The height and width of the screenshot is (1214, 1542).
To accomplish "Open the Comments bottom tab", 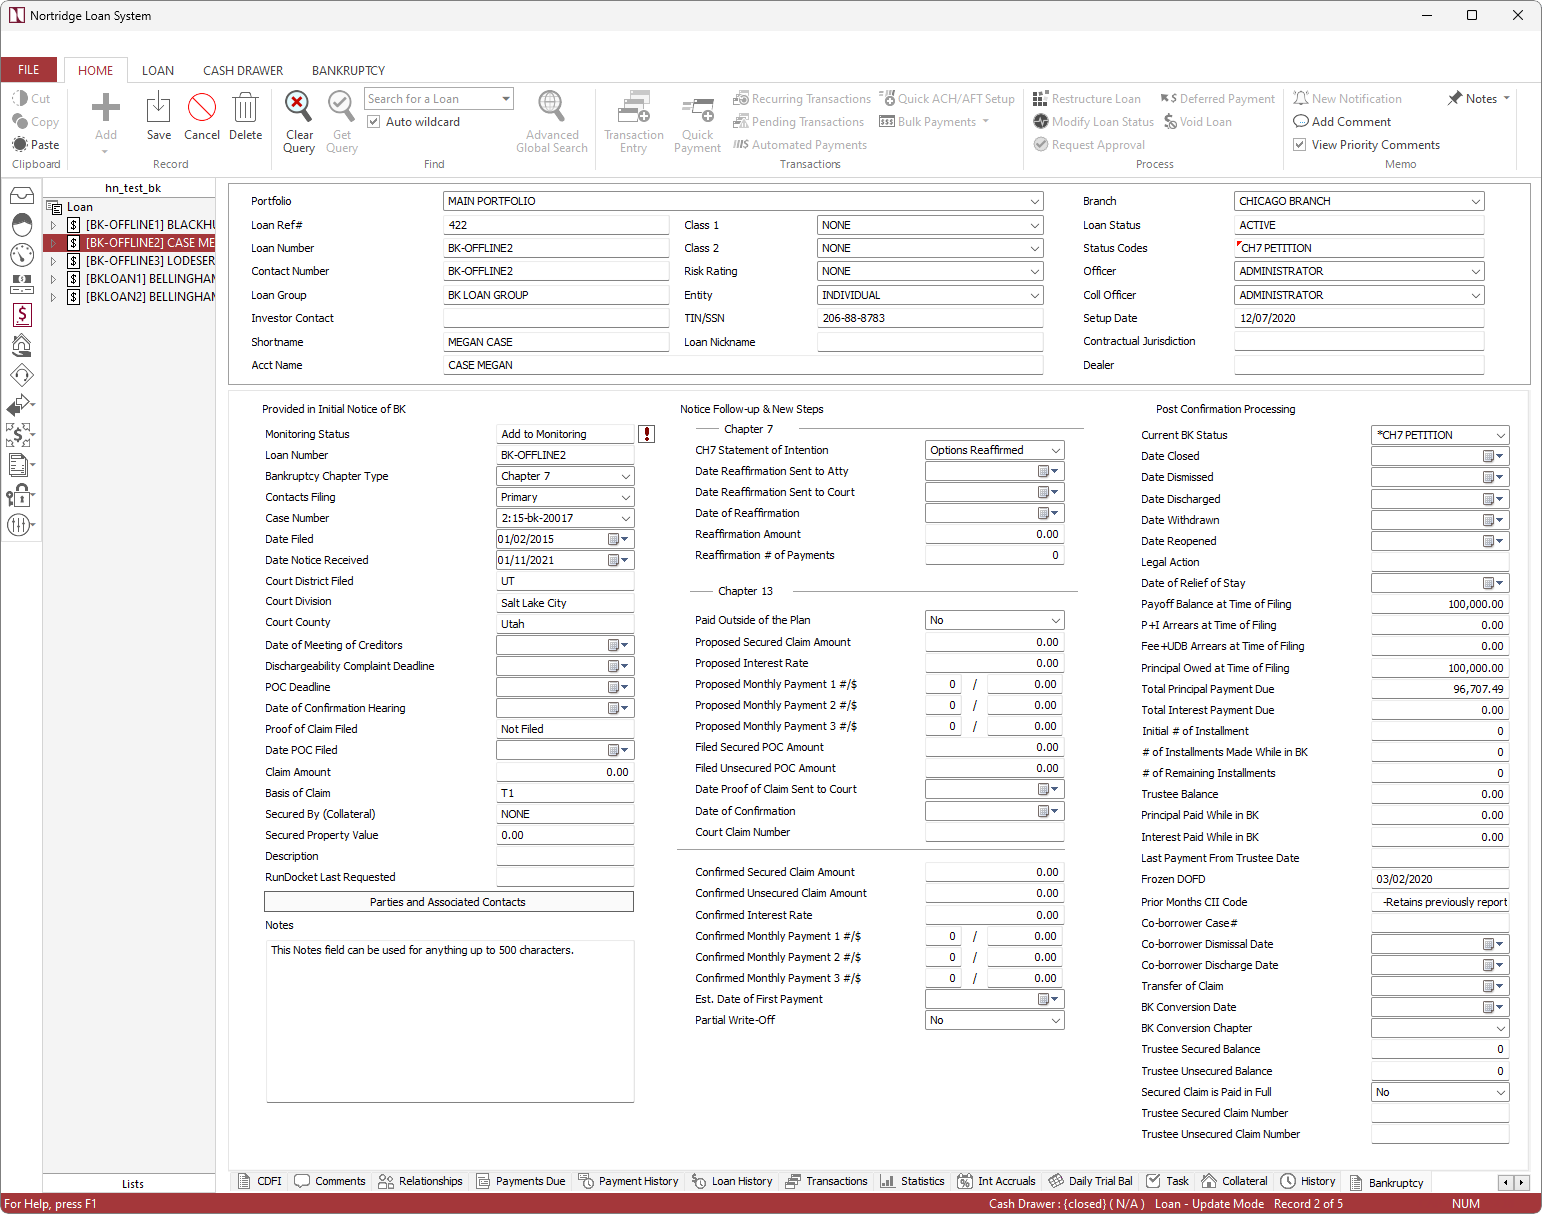I will 330,1181.
